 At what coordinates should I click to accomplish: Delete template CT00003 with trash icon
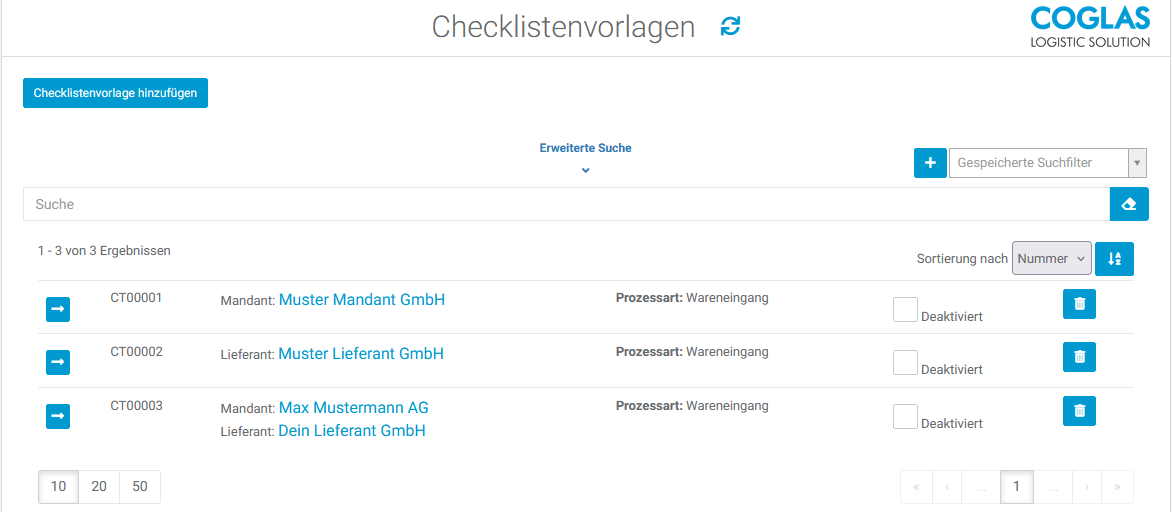pyautogui.click(x=1079, y=411)
